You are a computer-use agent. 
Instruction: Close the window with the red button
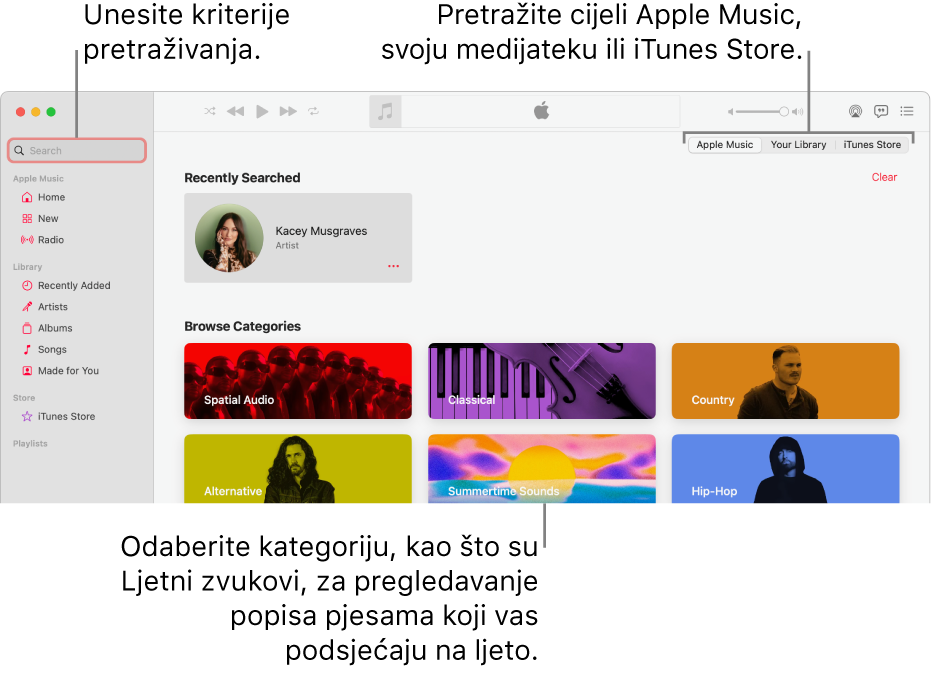point(20,112)
